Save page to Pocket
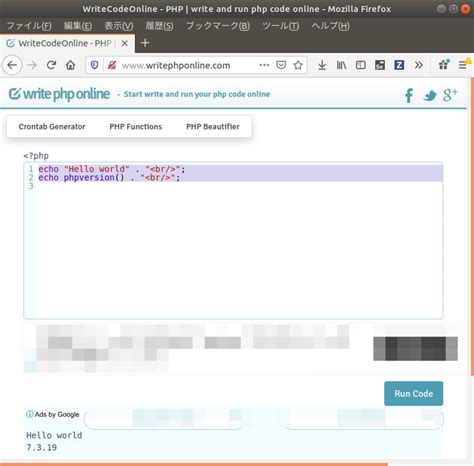This screenshot has height=466, width=474. [281, 65]
